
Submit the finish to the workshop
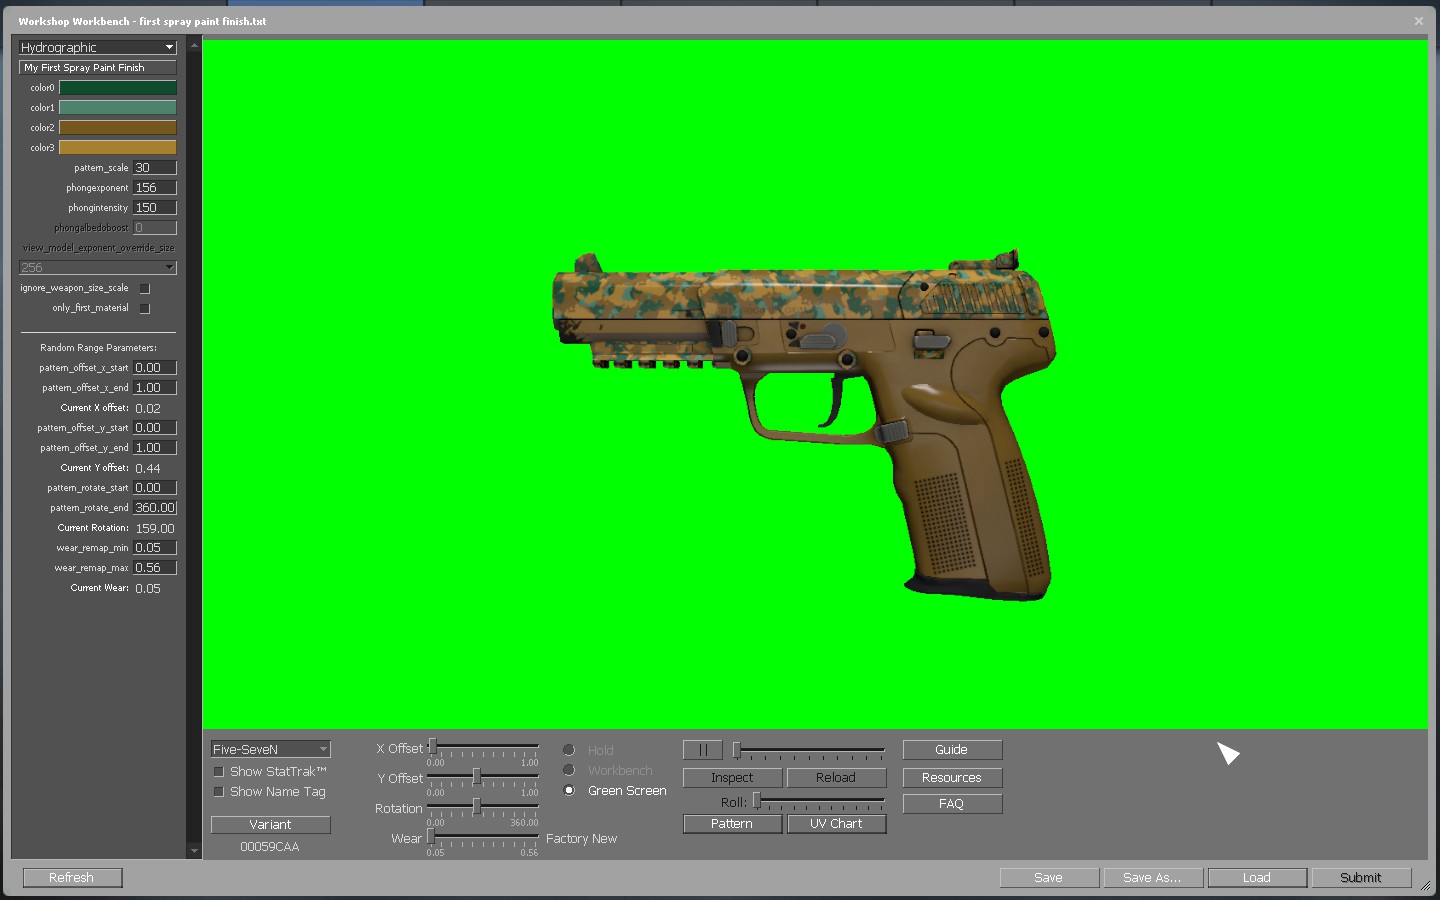click(x=1361, y=878)
